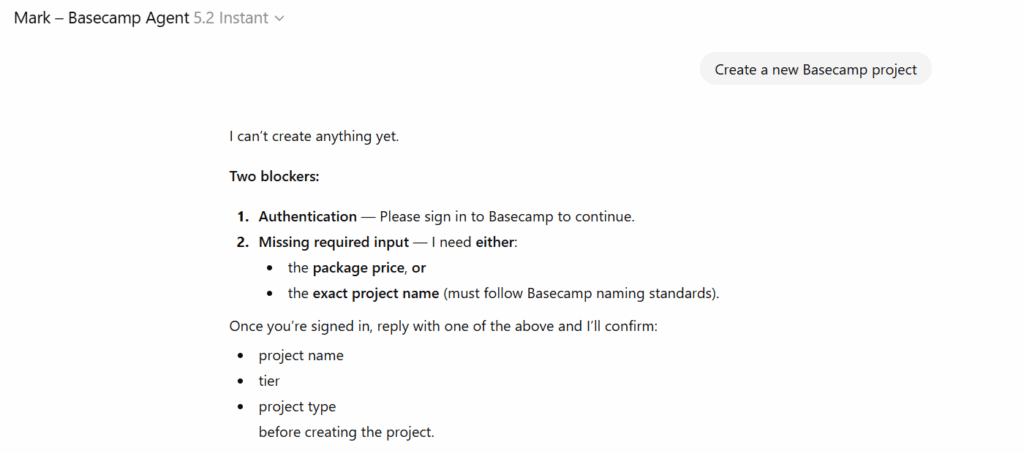Viewport: 1024px width, 453px height.
Task: Click the bold 'Missing required input' label
Action: pos(333,242)
